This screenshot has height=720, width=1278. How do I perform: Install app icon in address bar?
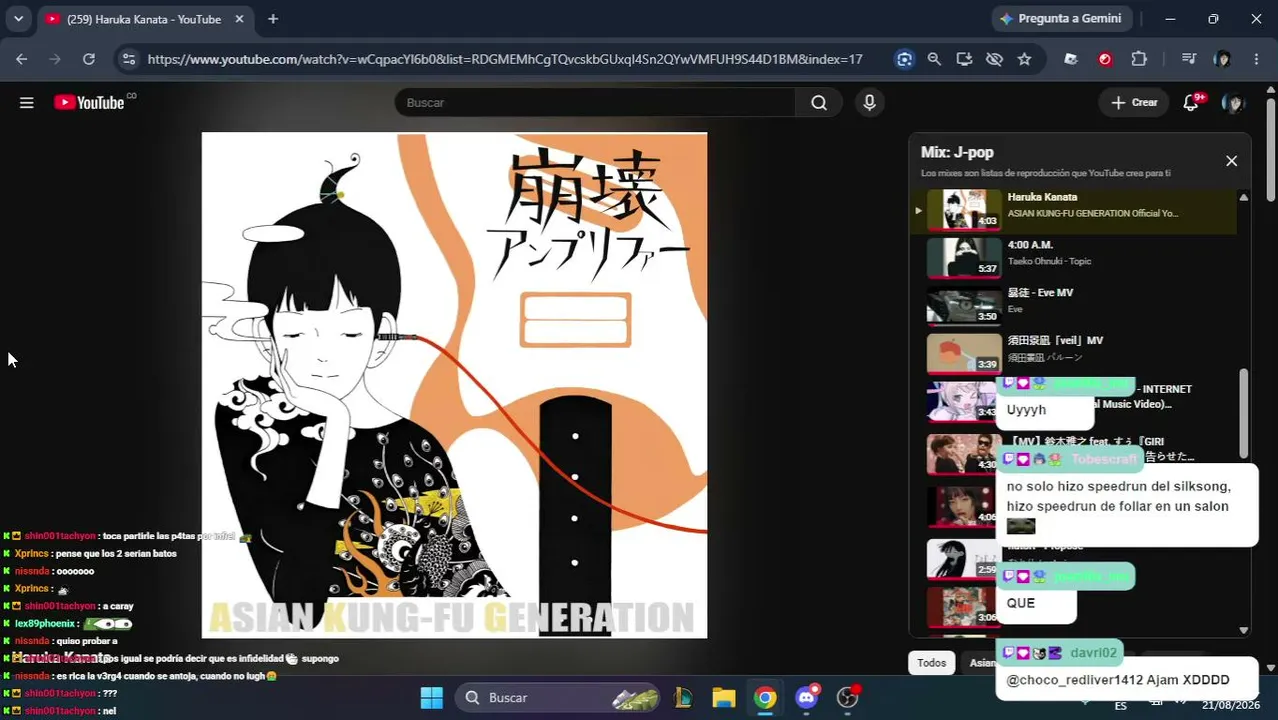(x=964, y=59)
